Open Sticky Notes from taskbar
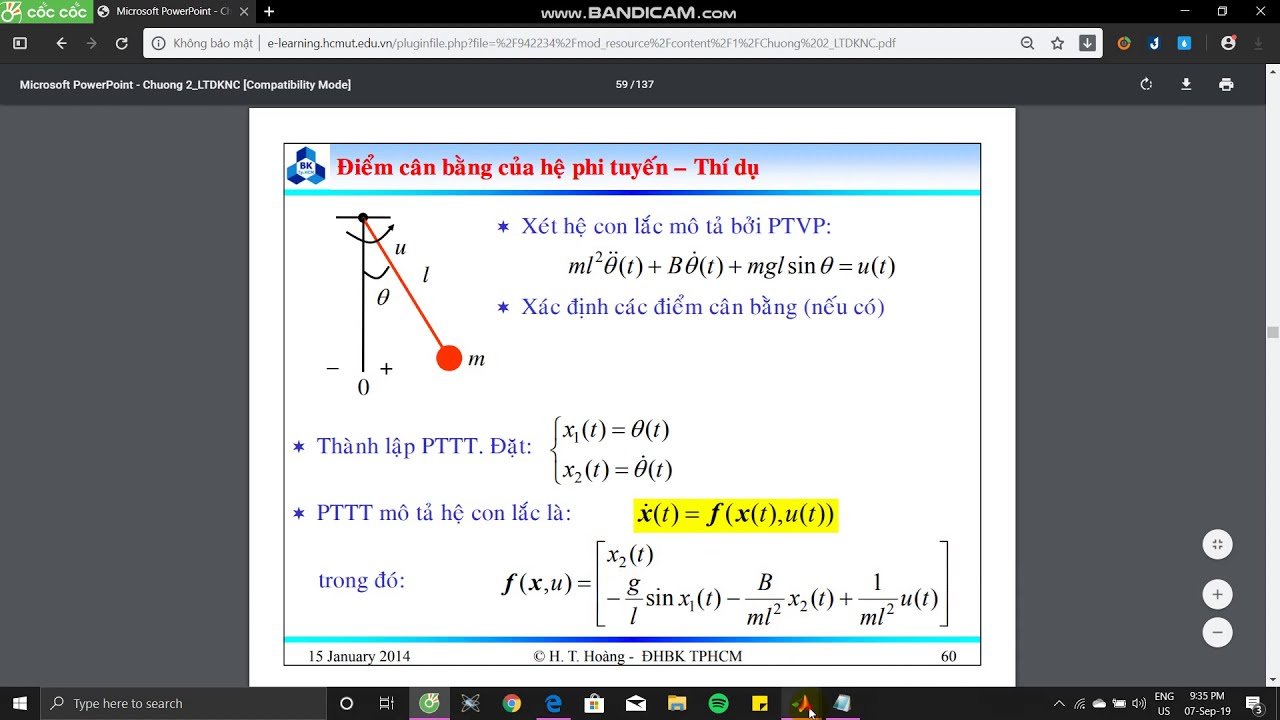This screenshot has width=1280, height=720. click(760, 703)
